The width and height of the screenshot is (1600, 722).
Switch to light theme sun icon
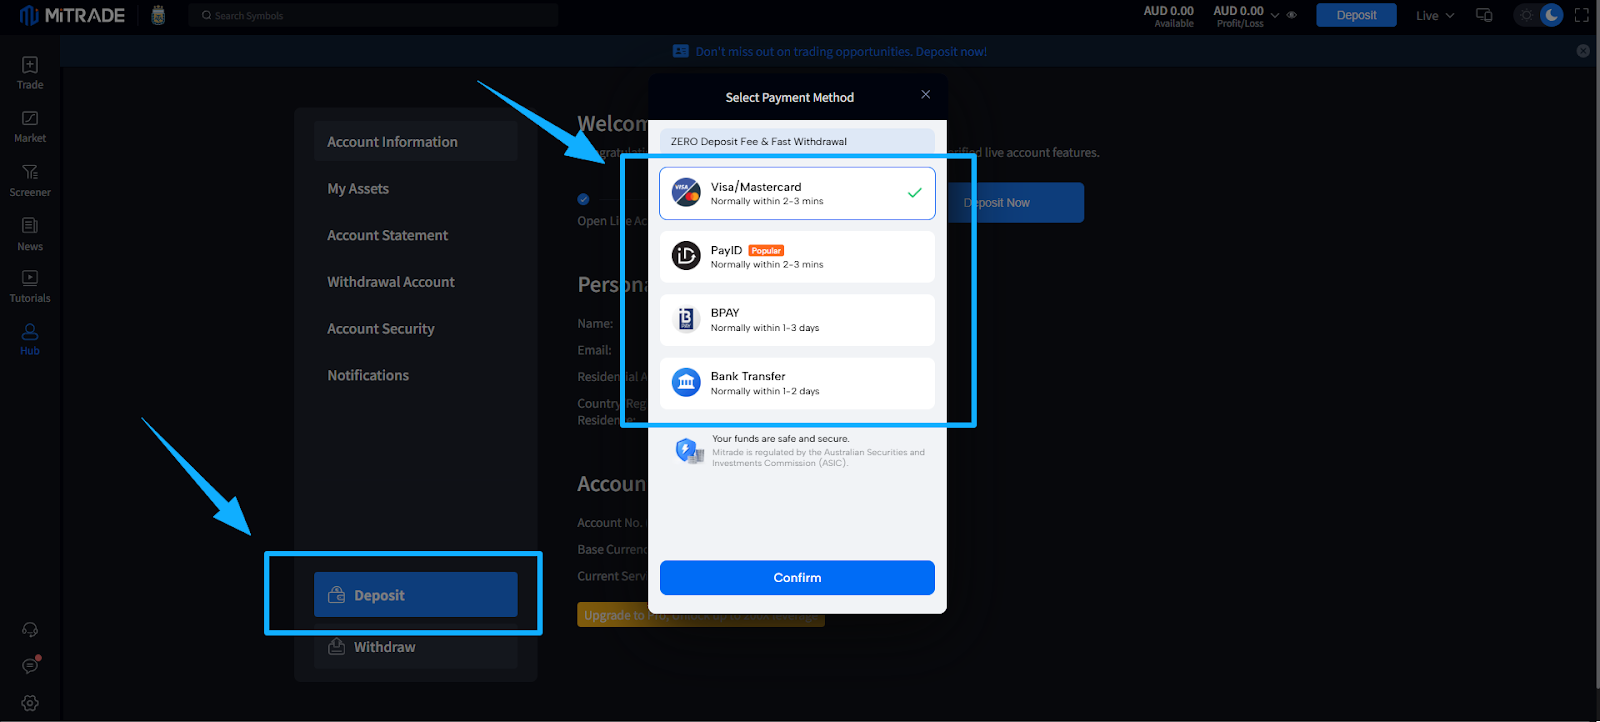pyautogui.click(x=1526, y=15)
